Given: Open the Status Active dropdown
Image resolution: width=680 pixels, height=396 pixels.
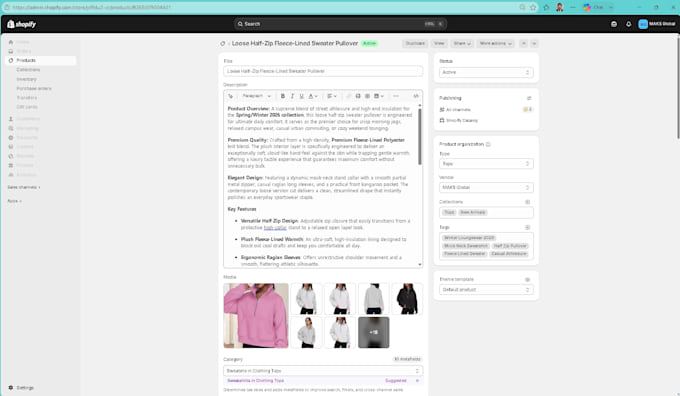Looking at the screenshot, I should pos(486,72).
